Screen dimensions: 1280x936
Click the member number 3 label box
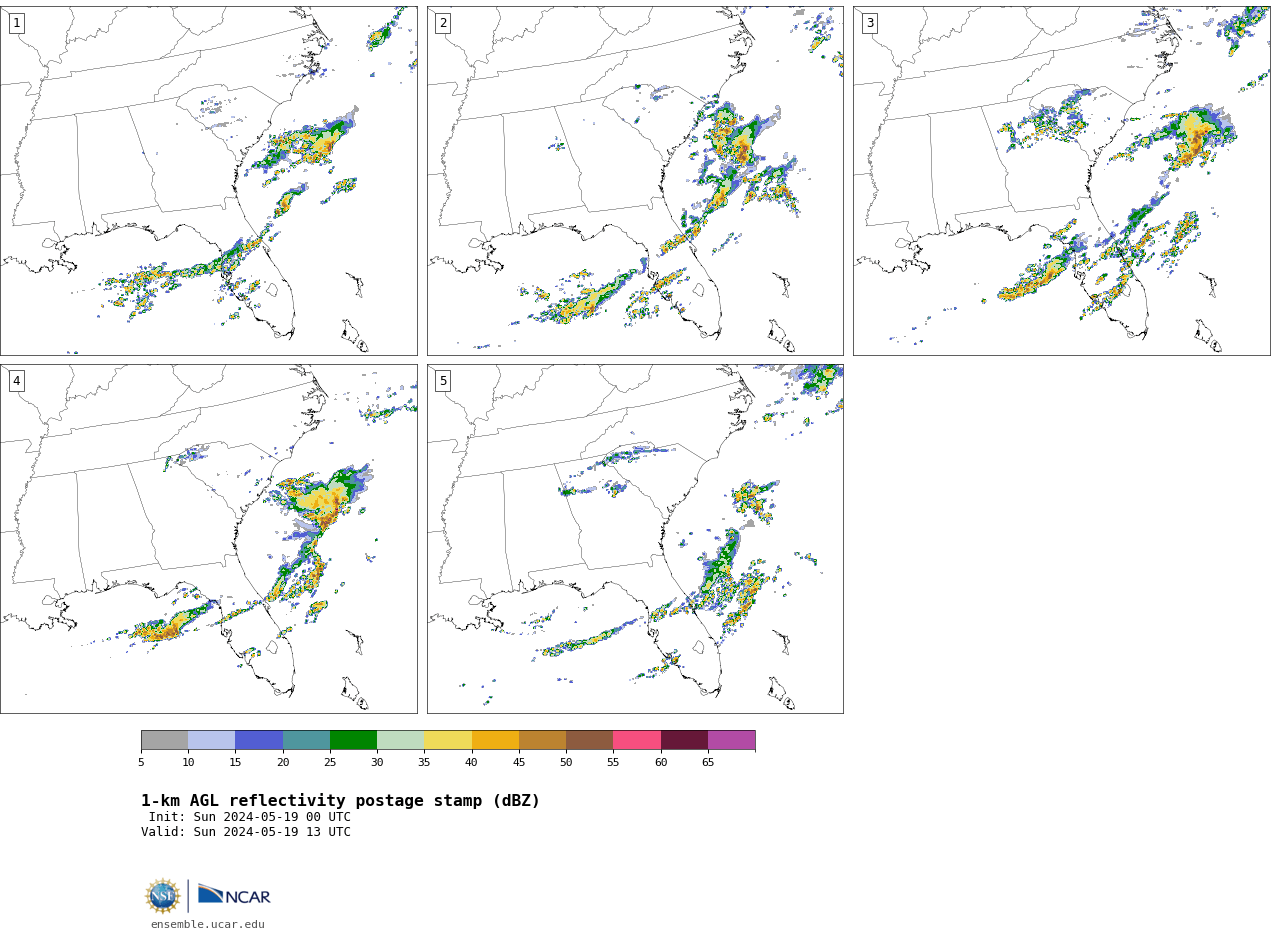click(870, 23)
